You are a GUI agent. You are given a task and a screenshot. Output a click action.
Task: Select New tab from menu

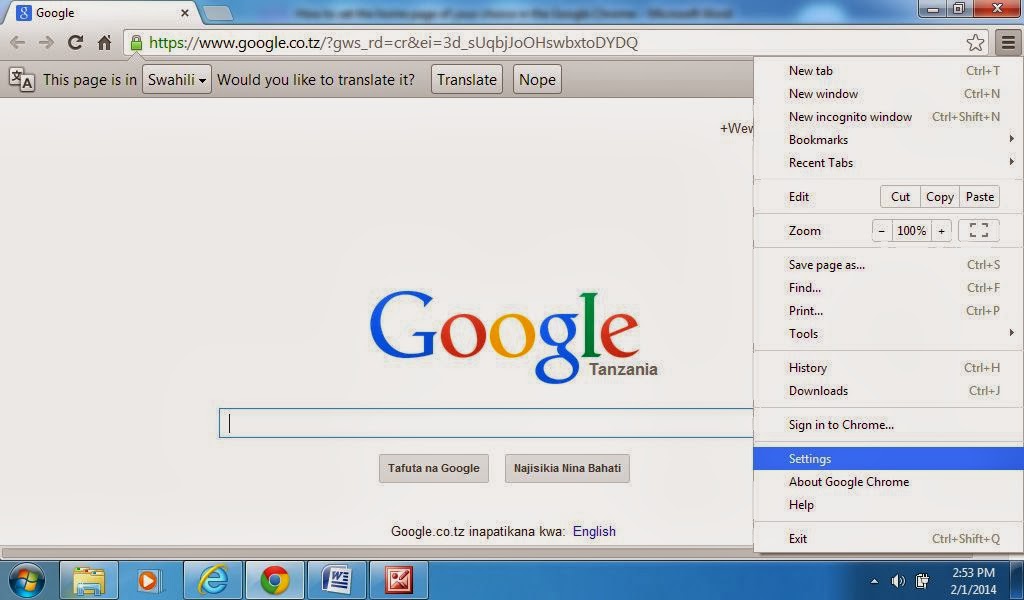(888, 71)
